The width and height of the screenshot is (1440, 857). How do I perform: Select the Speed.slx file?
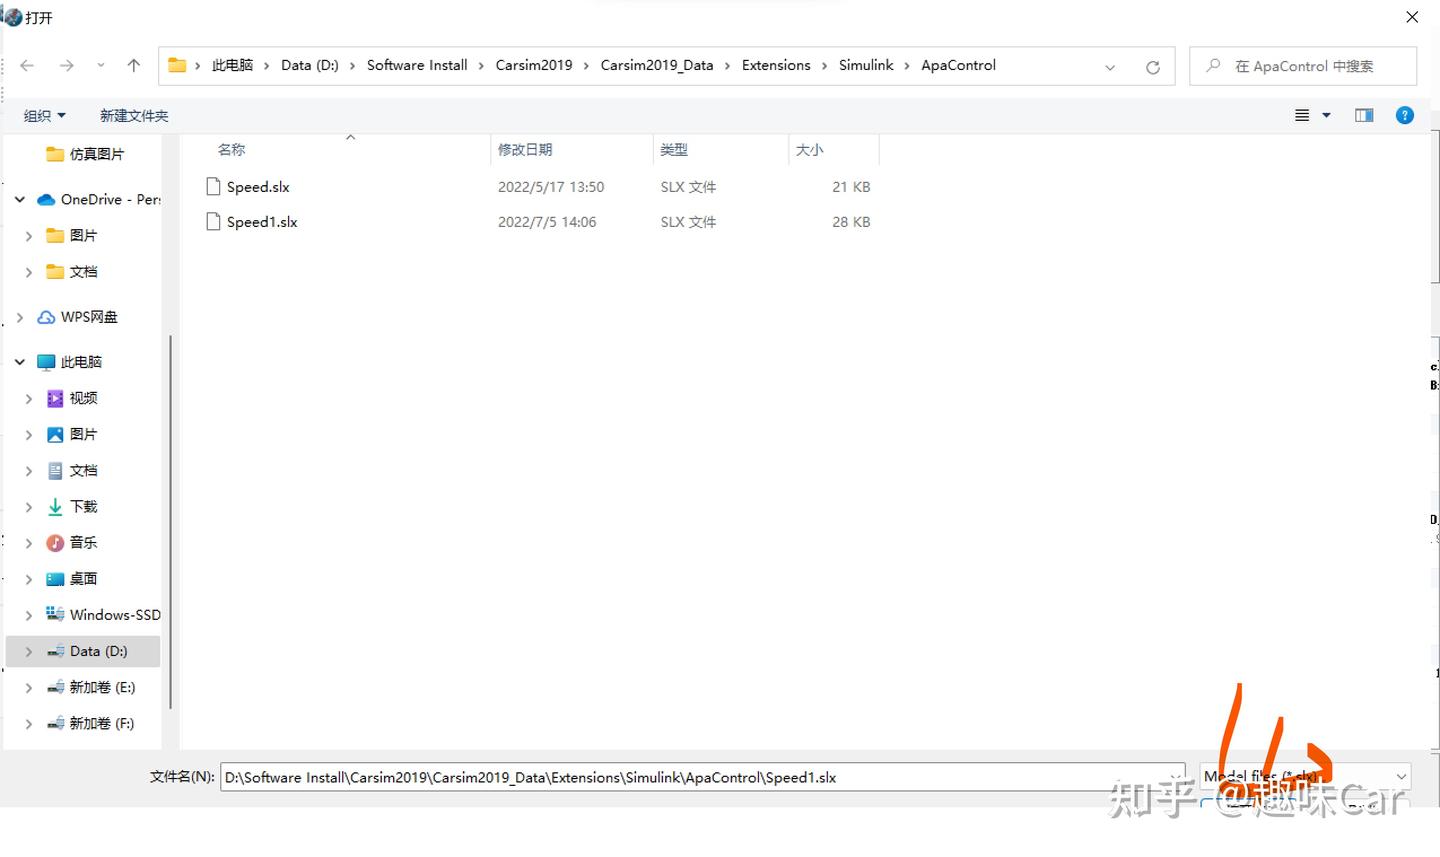point(258,187)
